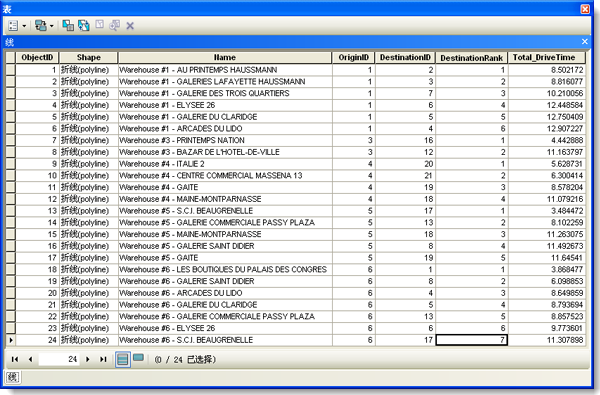The height and width of the screenshot is (395, 600).
Task: Go to previous record button
Action: 30,359
